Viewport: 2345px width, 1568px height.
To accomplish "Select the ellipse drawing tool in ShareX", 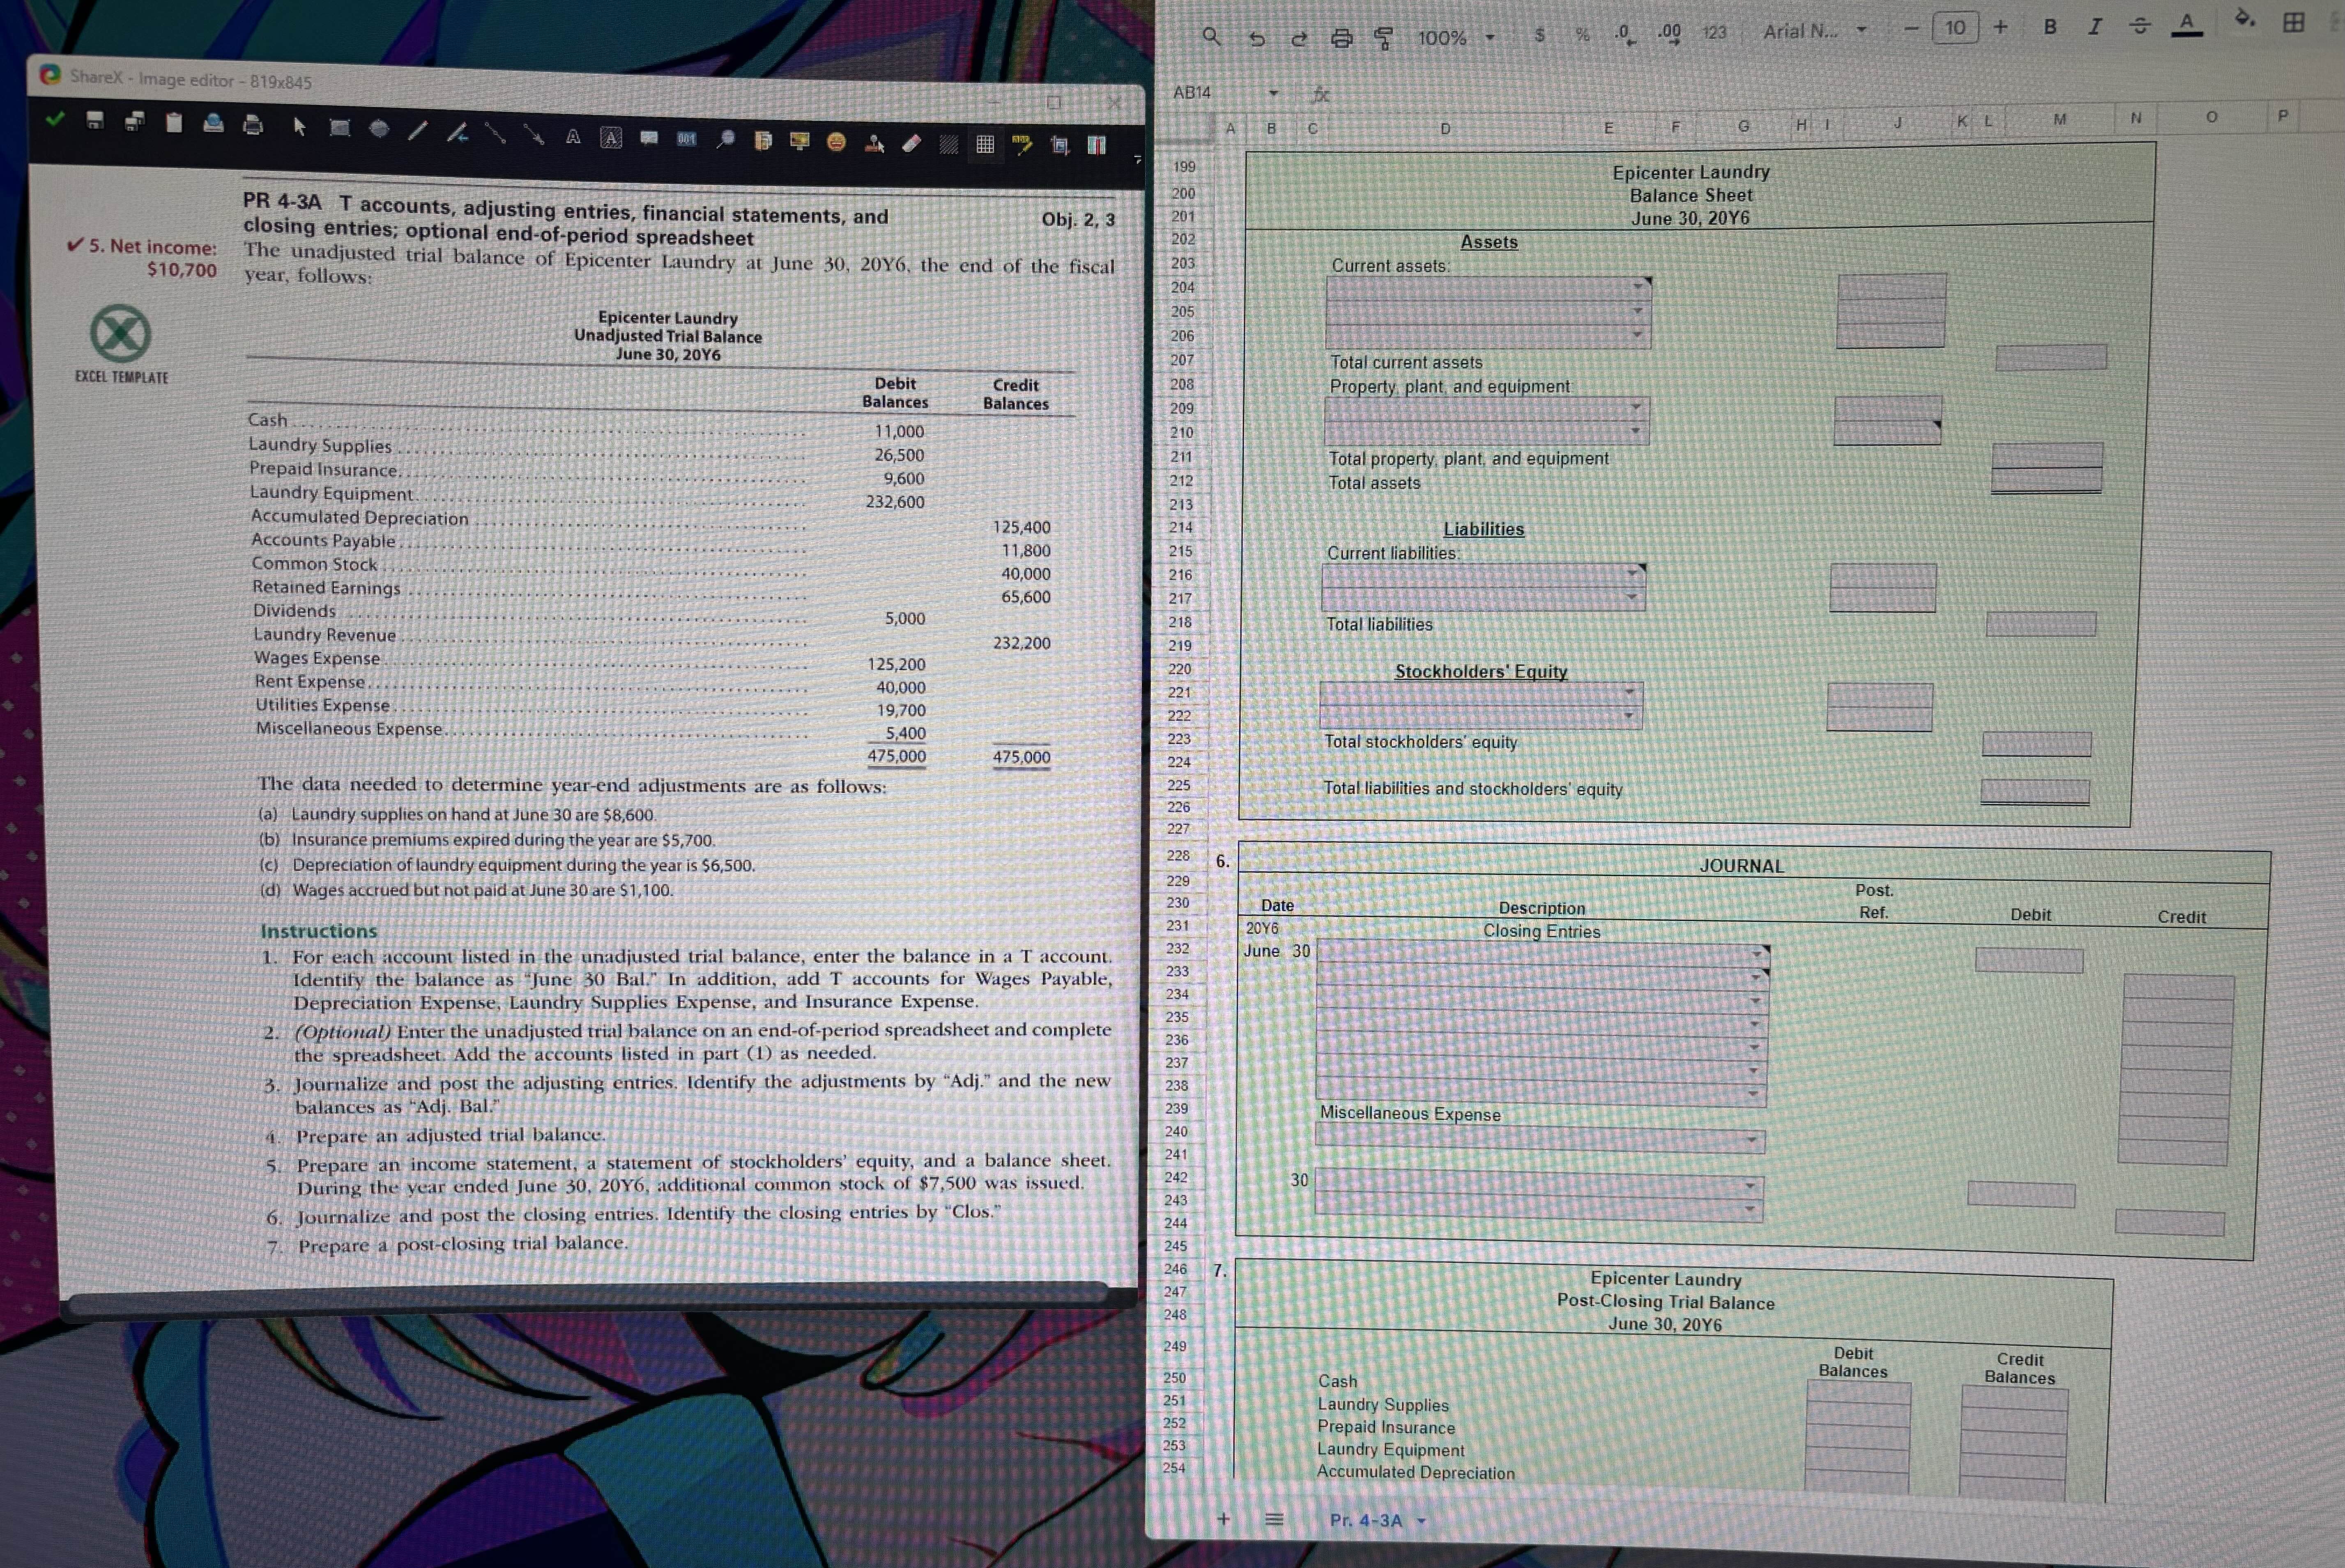I will [379, 129].
